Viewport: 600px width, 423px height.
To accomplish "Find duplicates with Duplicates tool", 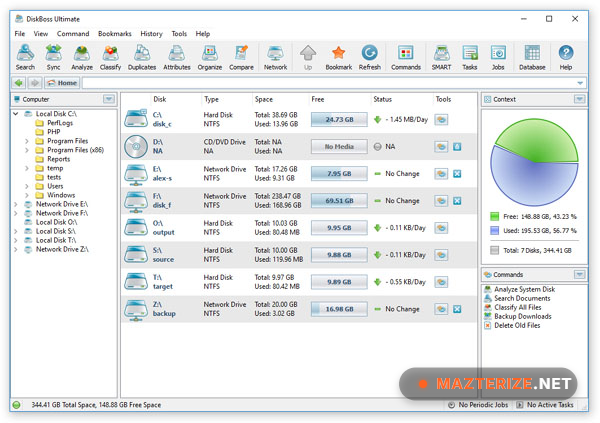I will (142, 57).
